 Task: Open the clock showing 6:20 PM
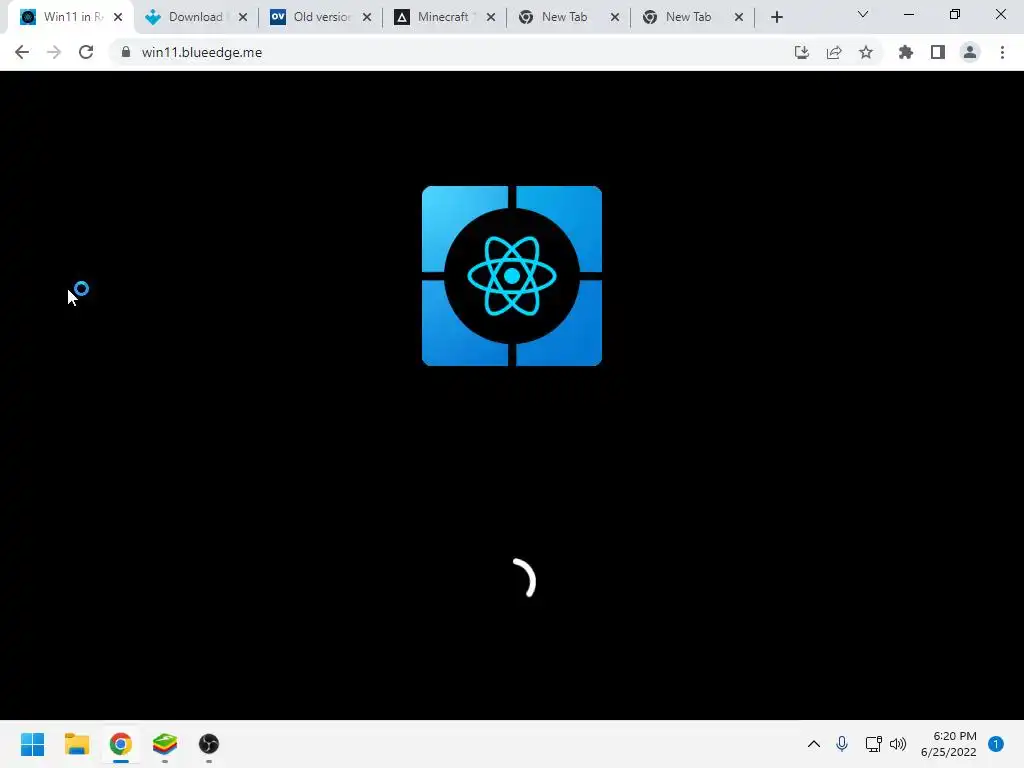click(x=949, y=744)
